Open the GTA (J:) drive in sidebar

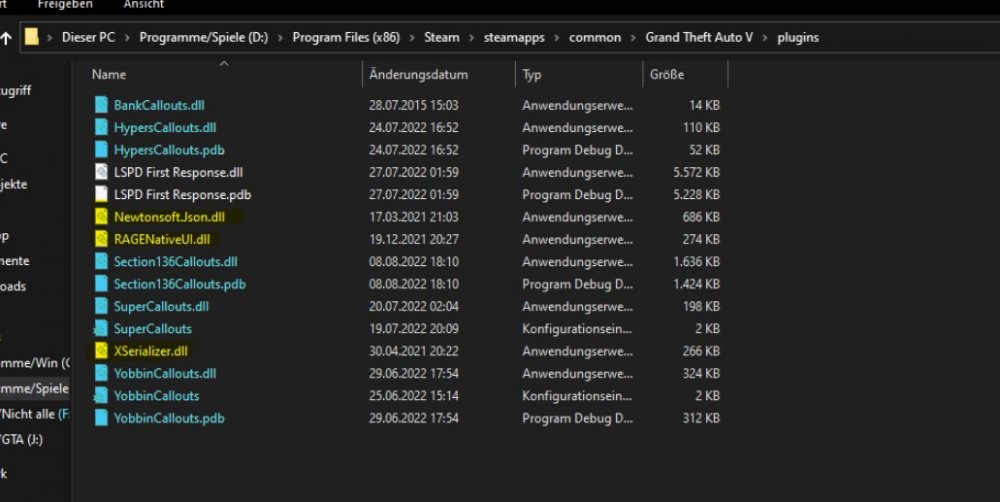[21, 439]
